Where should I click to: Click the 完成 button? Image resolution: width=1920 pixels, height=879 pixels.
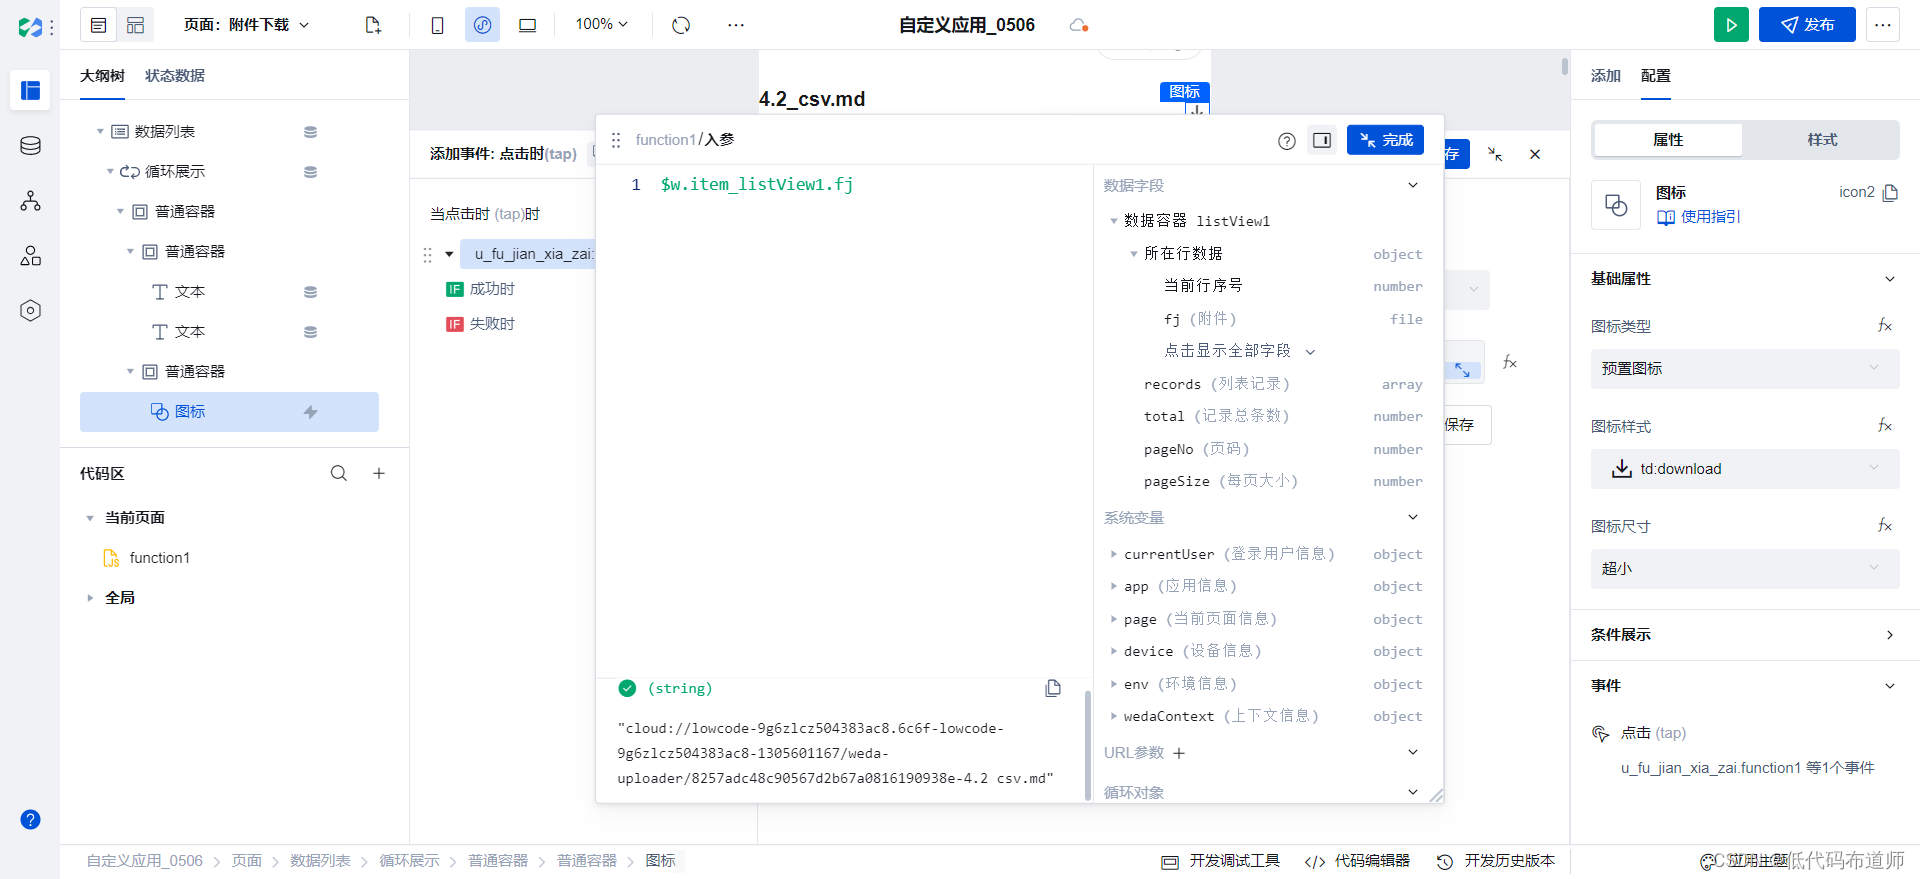[1385, 140]
